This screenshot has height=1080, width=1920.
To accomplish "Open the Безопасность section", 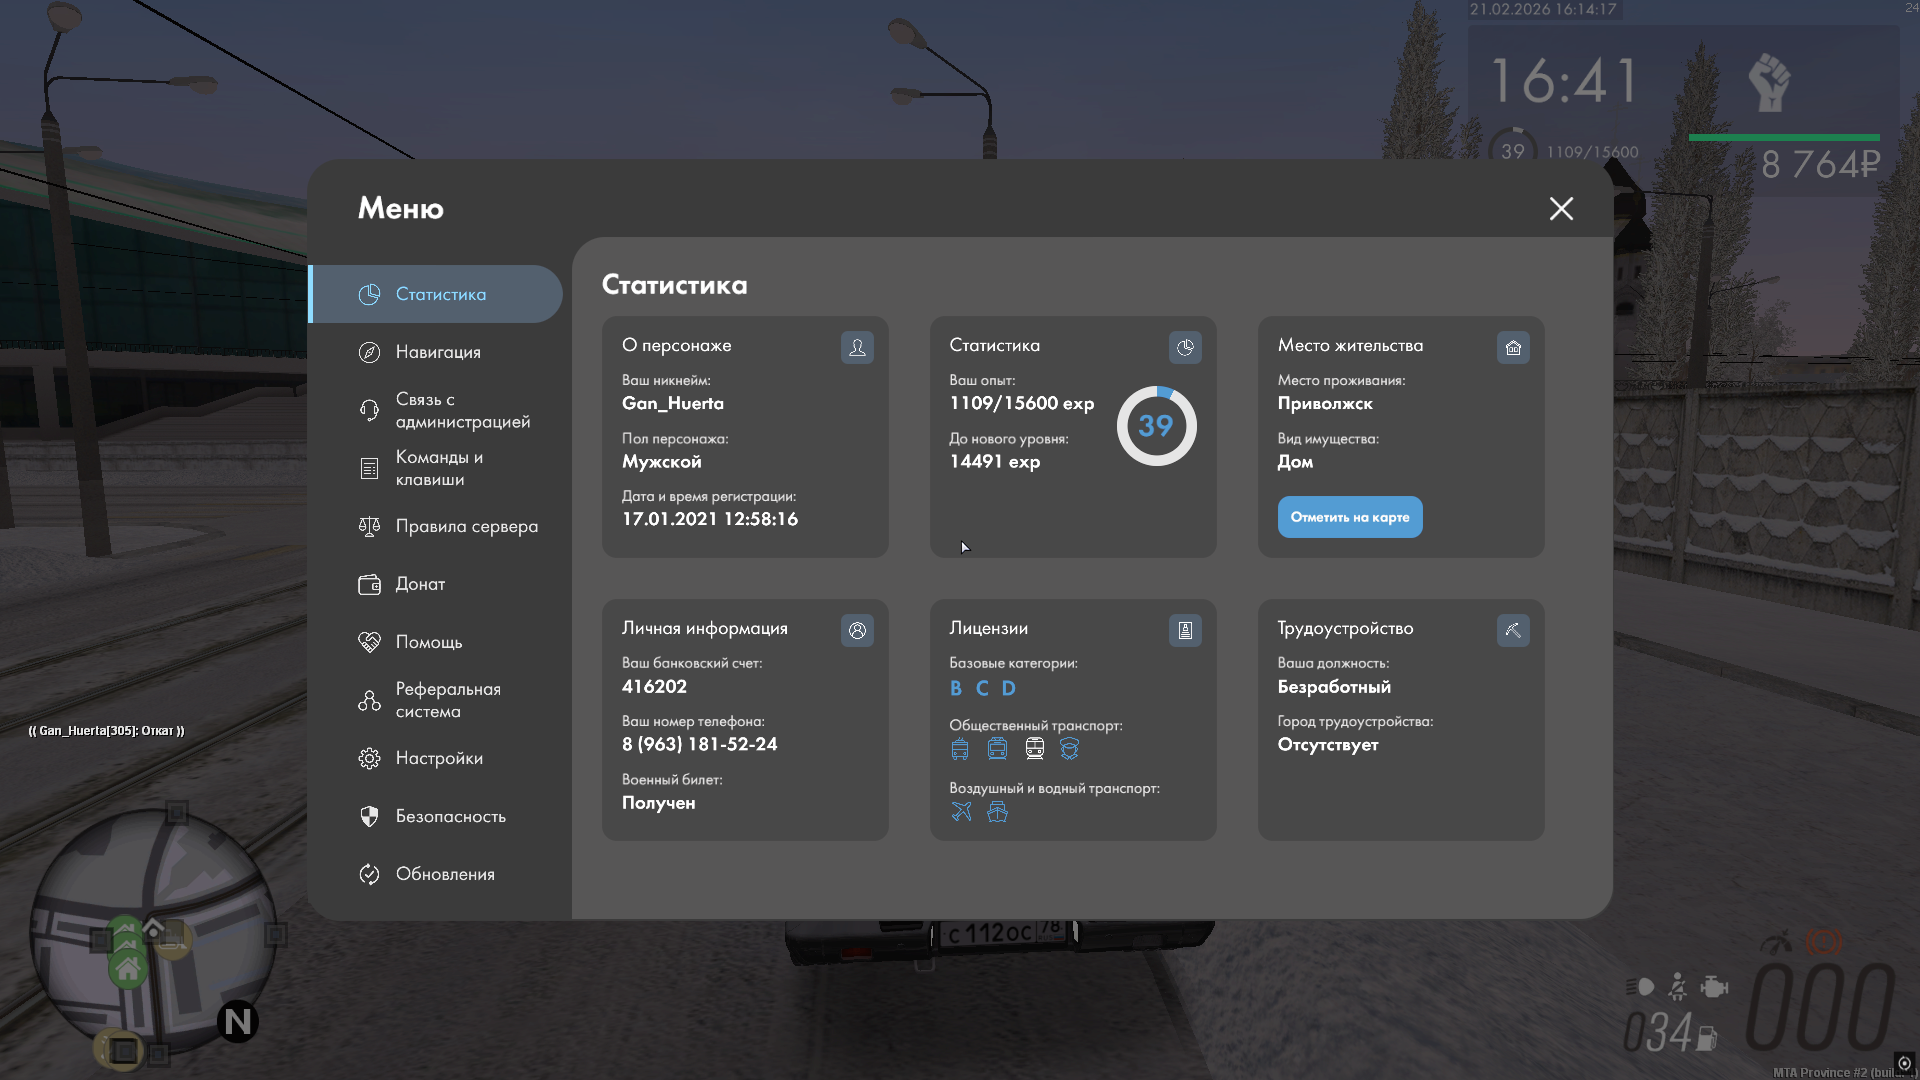I will coord(450,816).
